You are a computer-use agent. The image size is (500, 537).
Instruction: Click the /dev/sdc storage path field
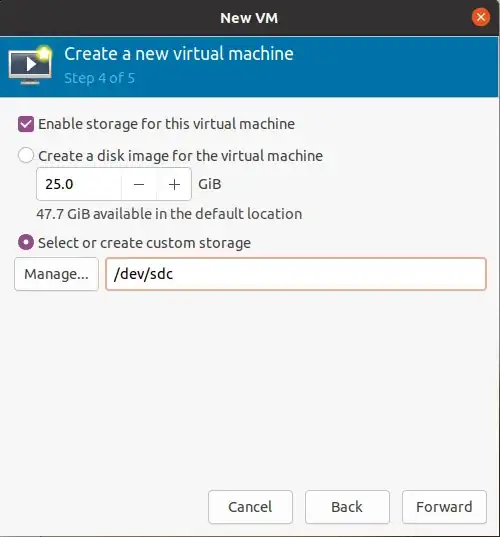296,274
